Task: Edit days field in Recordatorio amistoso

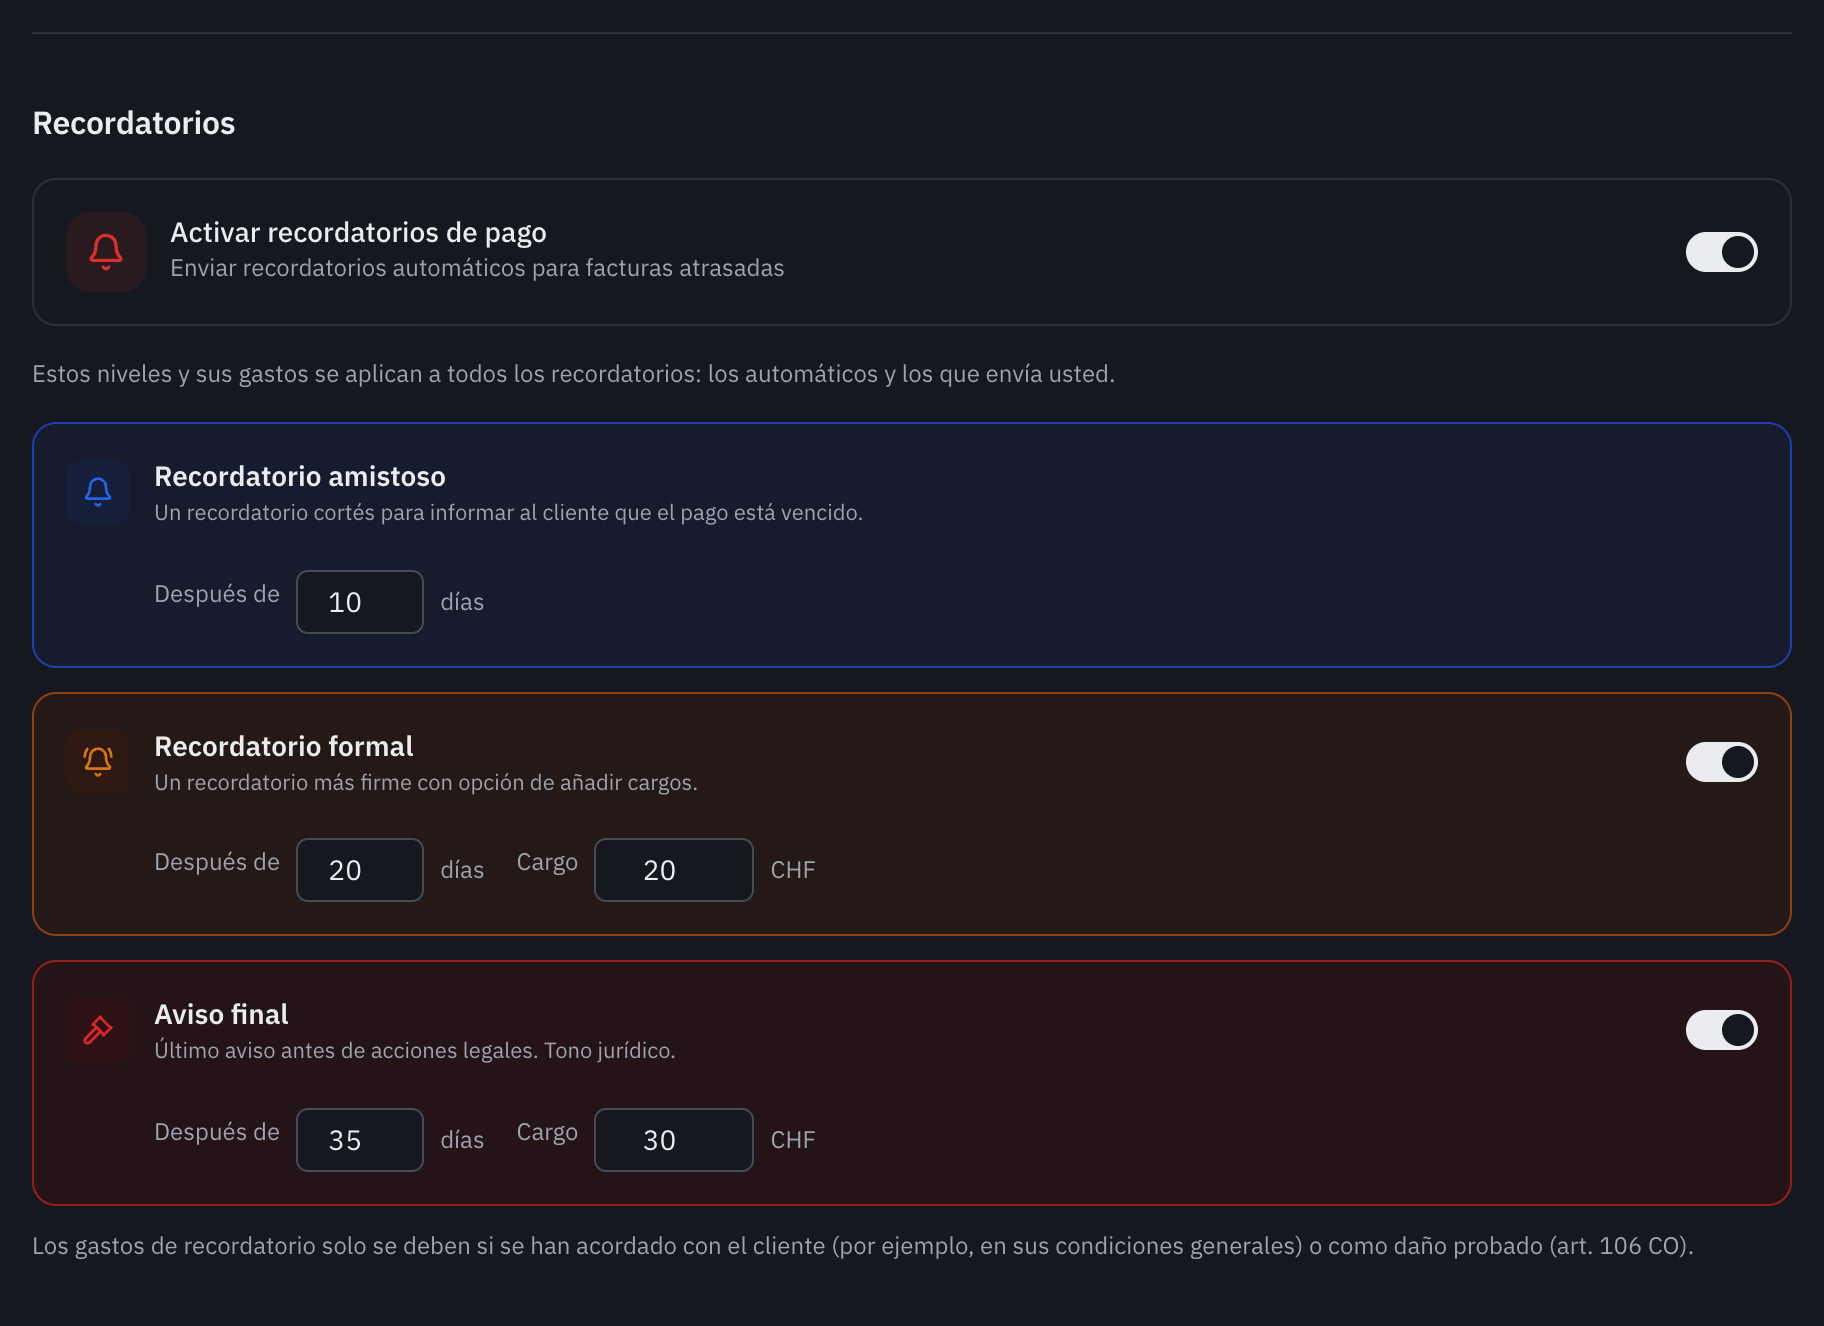Action: pyautogui.click(x=360, y=602)
